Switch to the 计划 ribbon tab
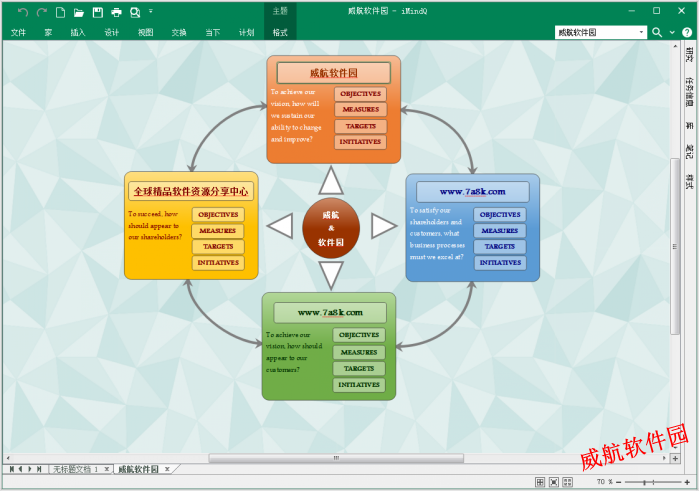Viewport: 699px width, 491px height. tap(246, 32)
